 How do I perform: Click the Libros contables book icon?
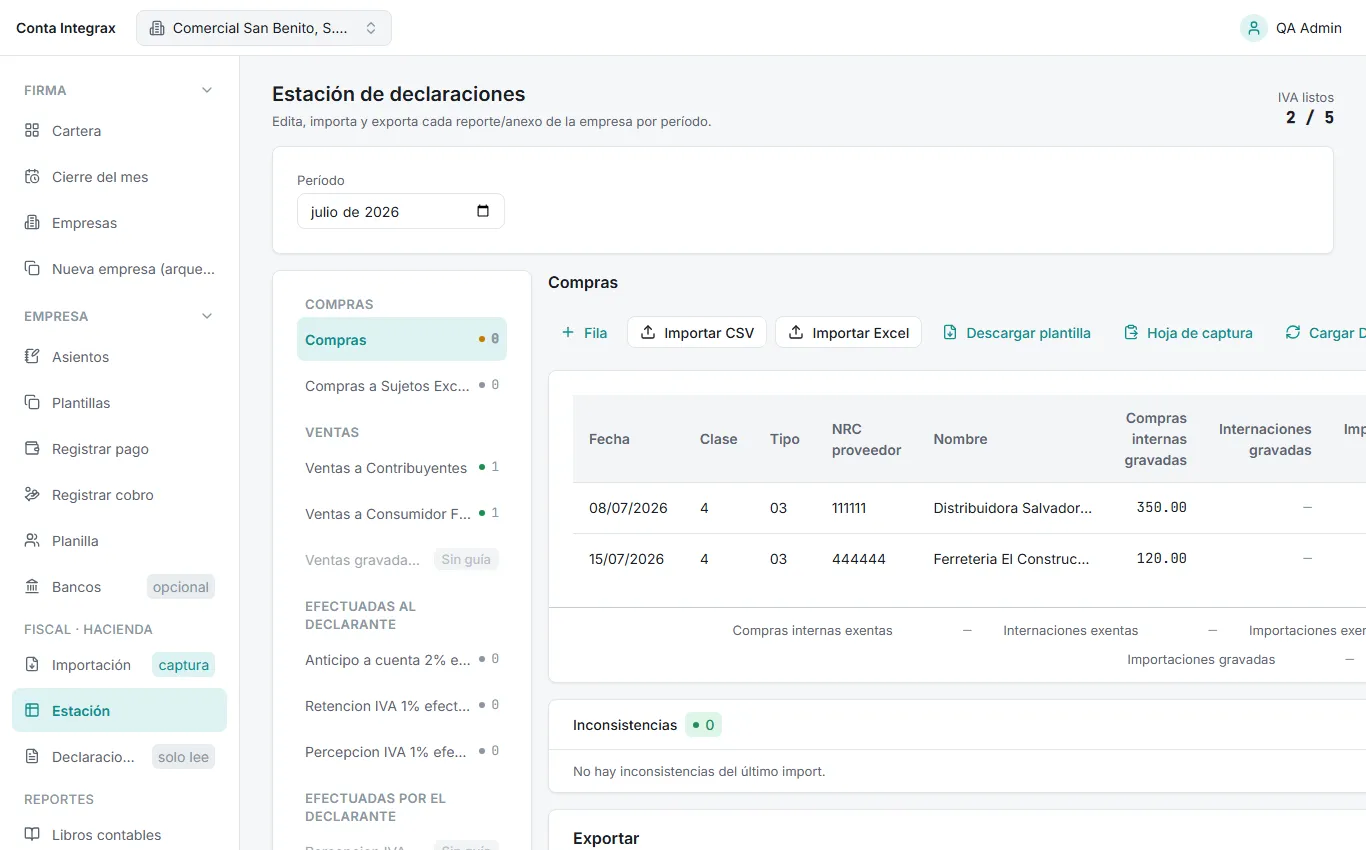click(x=32, y=835)
